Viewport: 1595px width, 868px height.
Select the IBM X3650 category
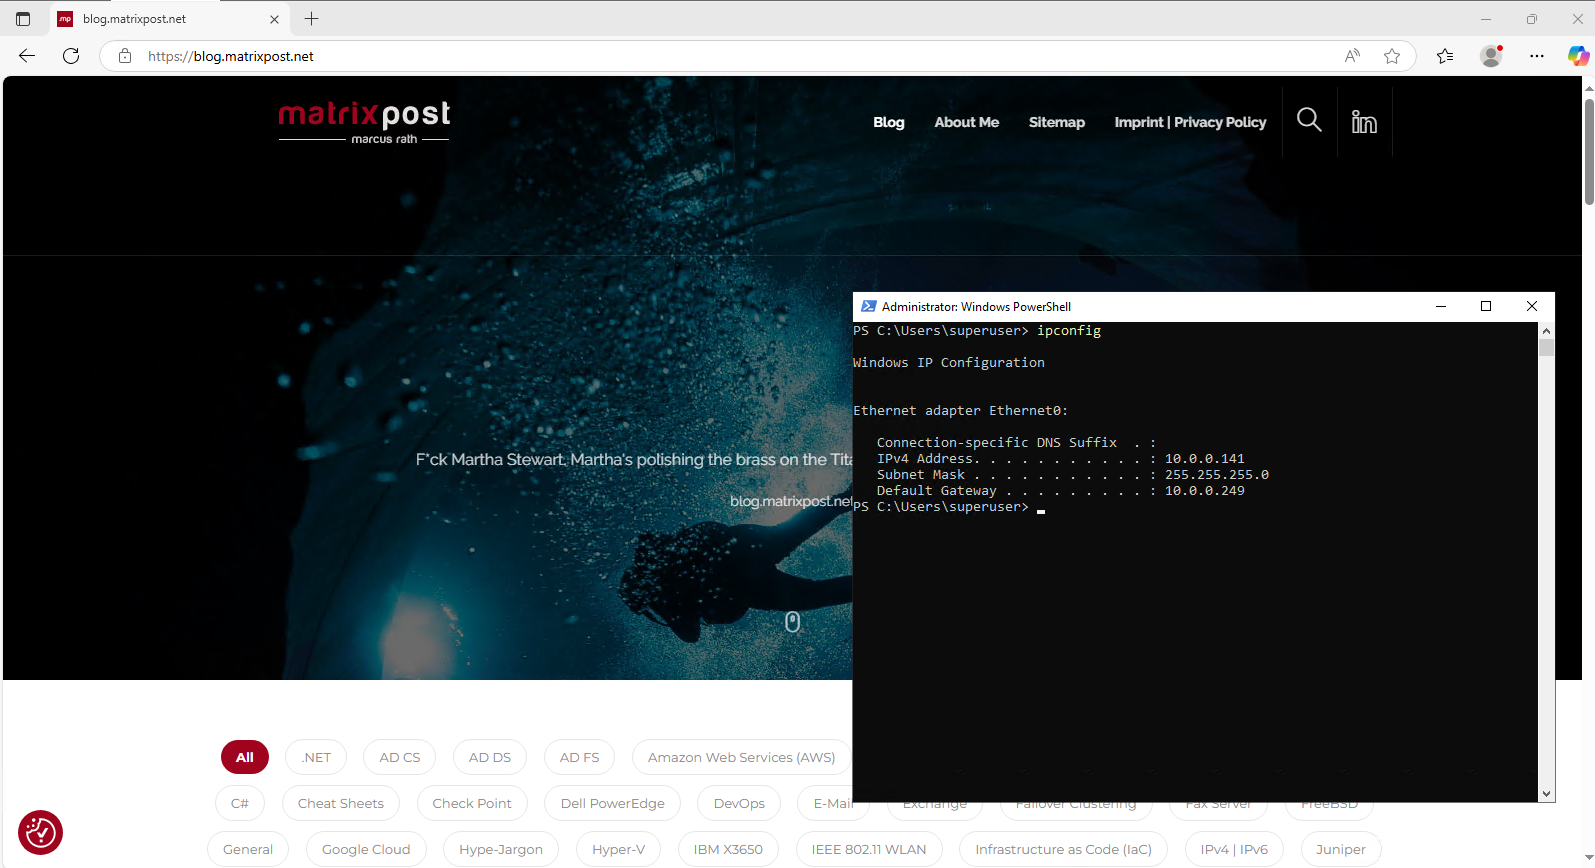click(728, 849)
